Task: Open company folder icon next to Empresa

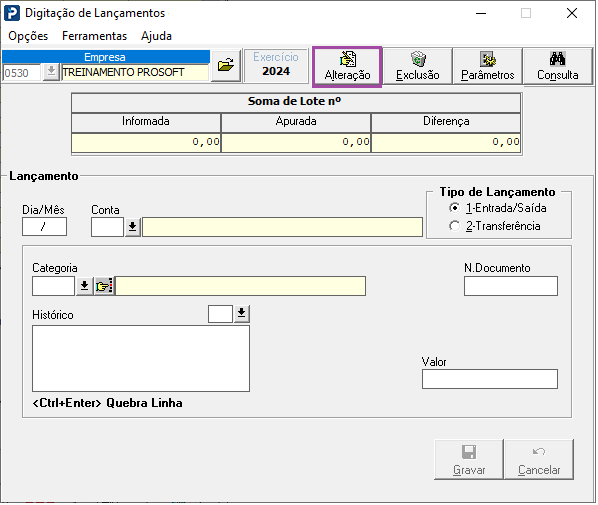Action: click(226, 66)
